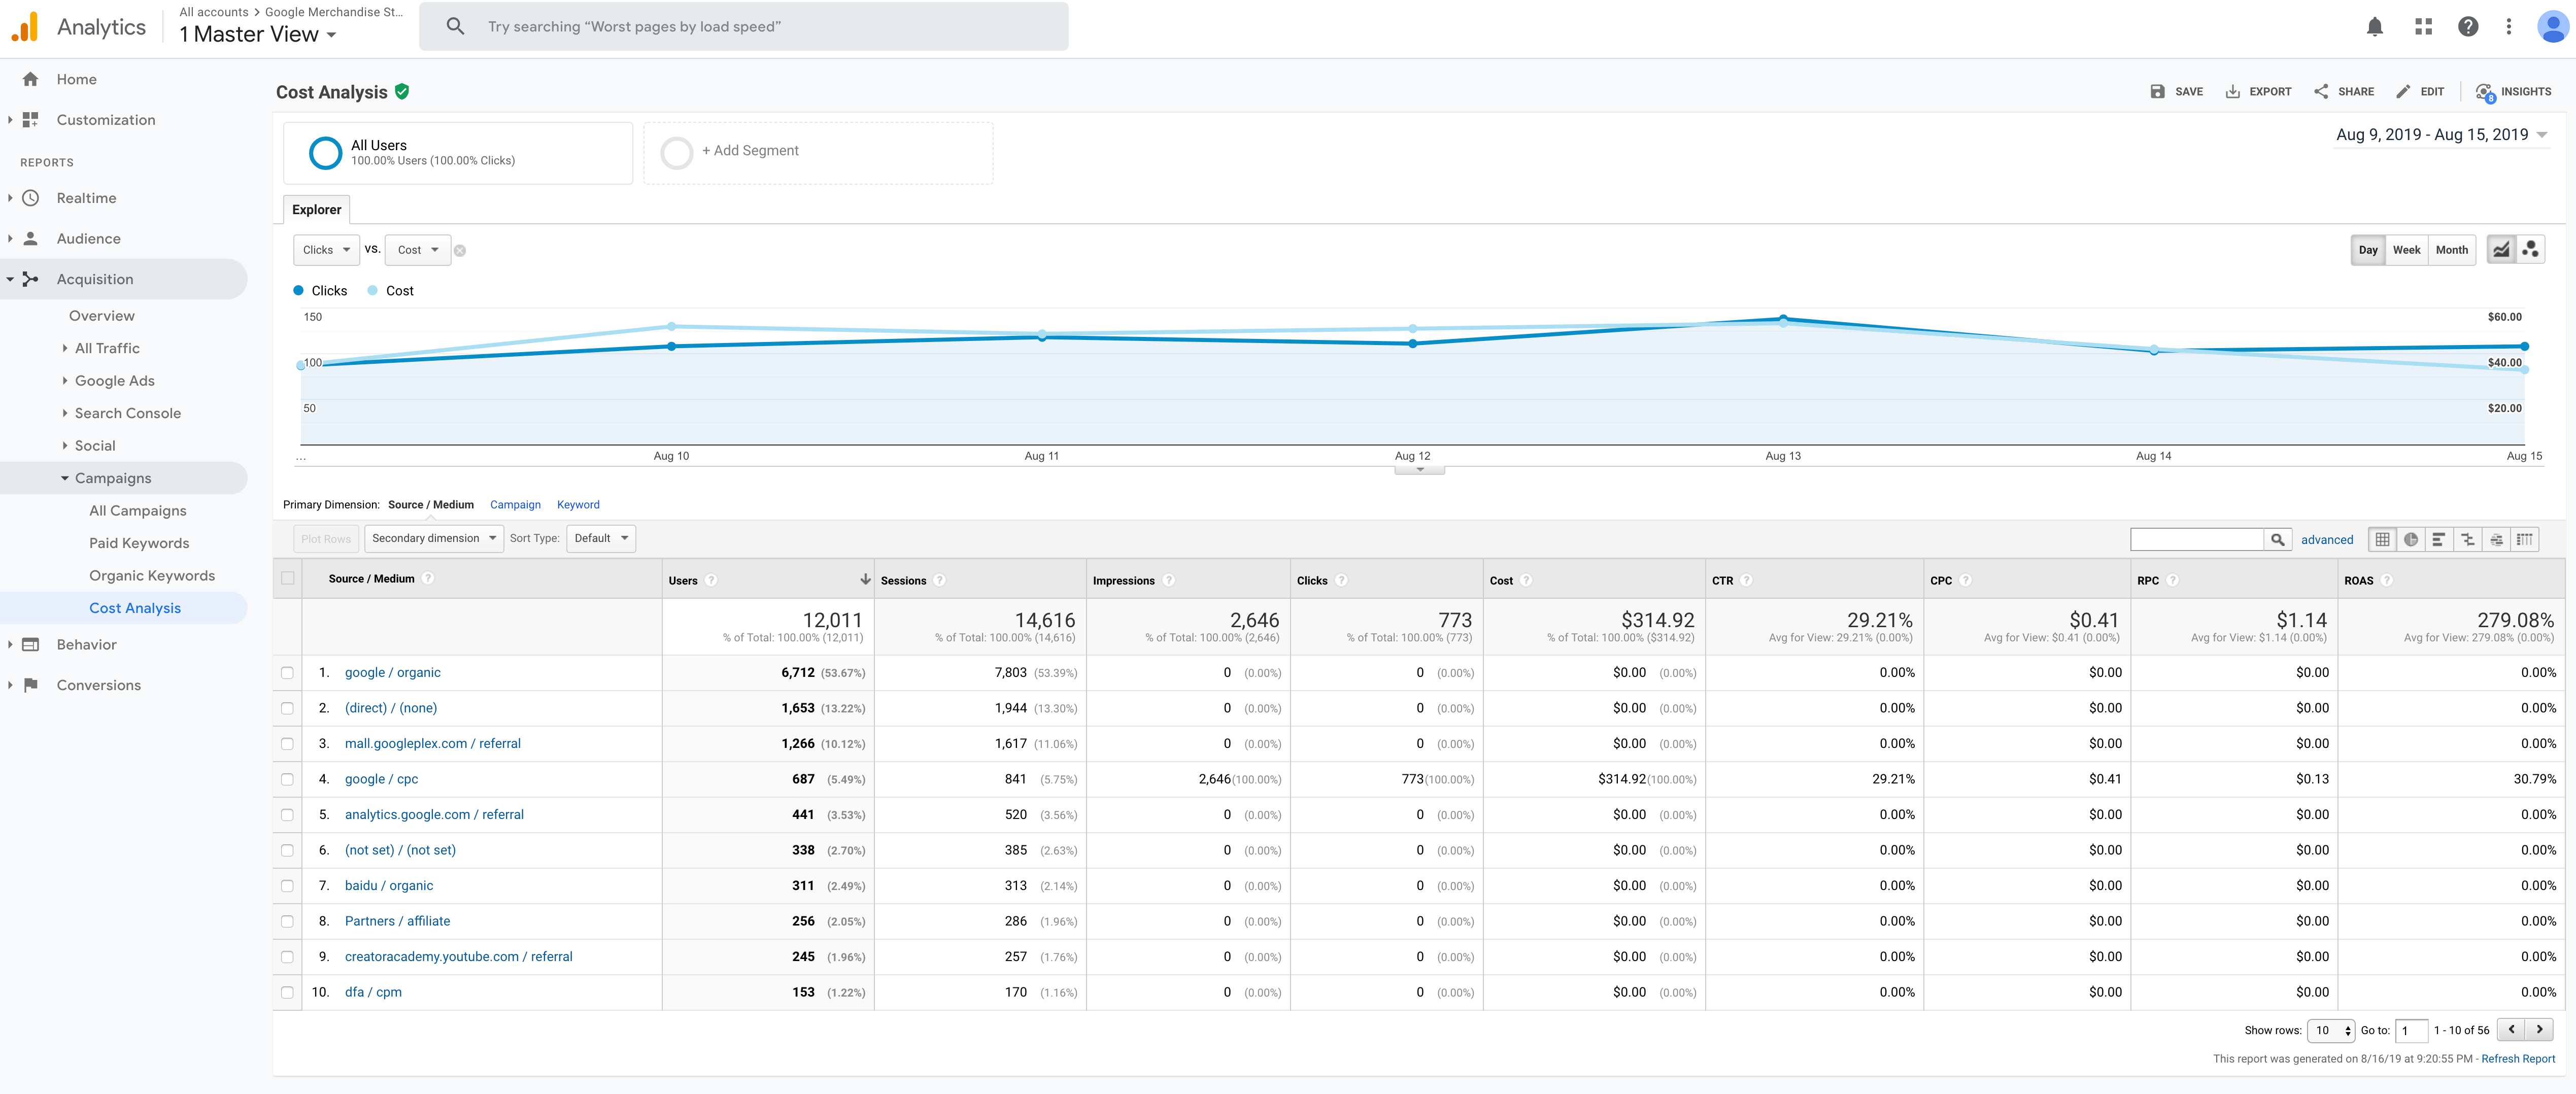This screenshot has height=1094, width=2576.
Task: Open the three-dot more options menu
Action: click(2508, 27)
